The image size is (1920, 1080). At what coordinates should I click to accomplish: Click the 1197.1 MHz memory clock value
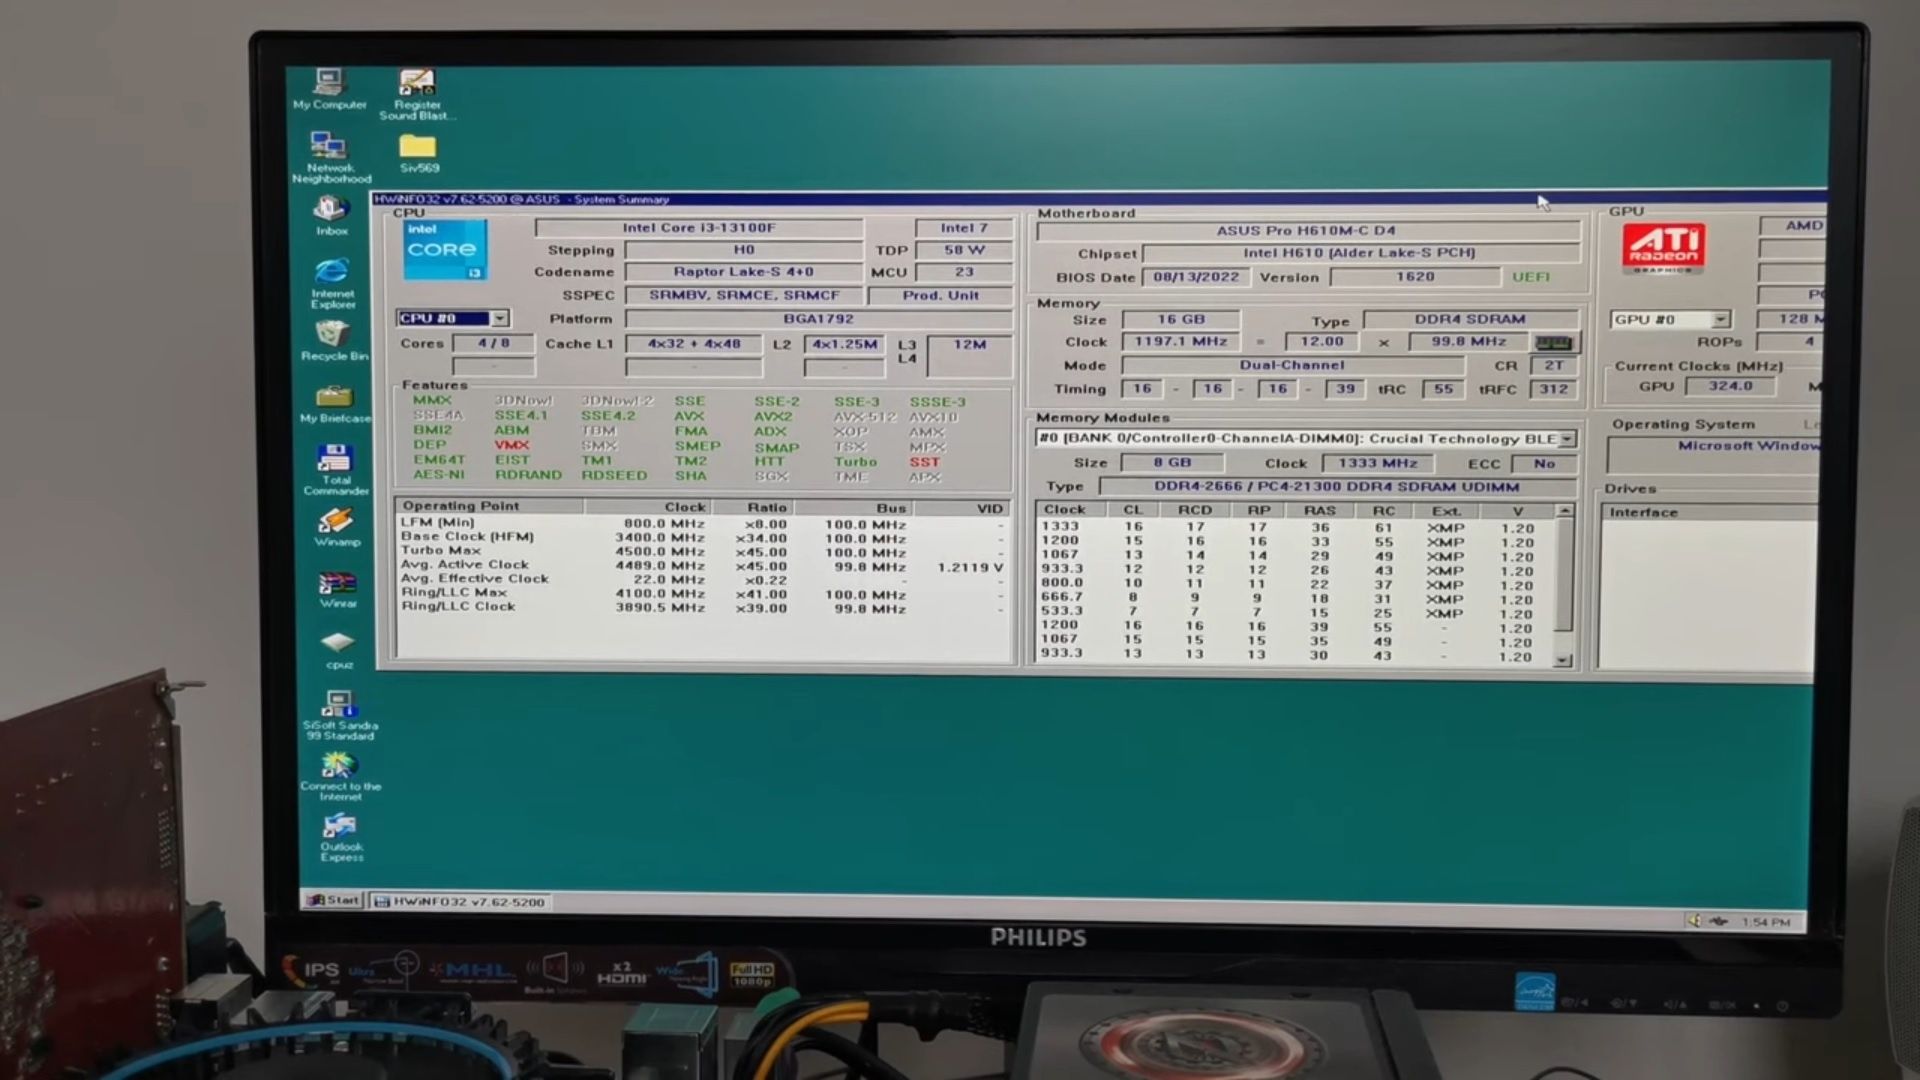1180,342
